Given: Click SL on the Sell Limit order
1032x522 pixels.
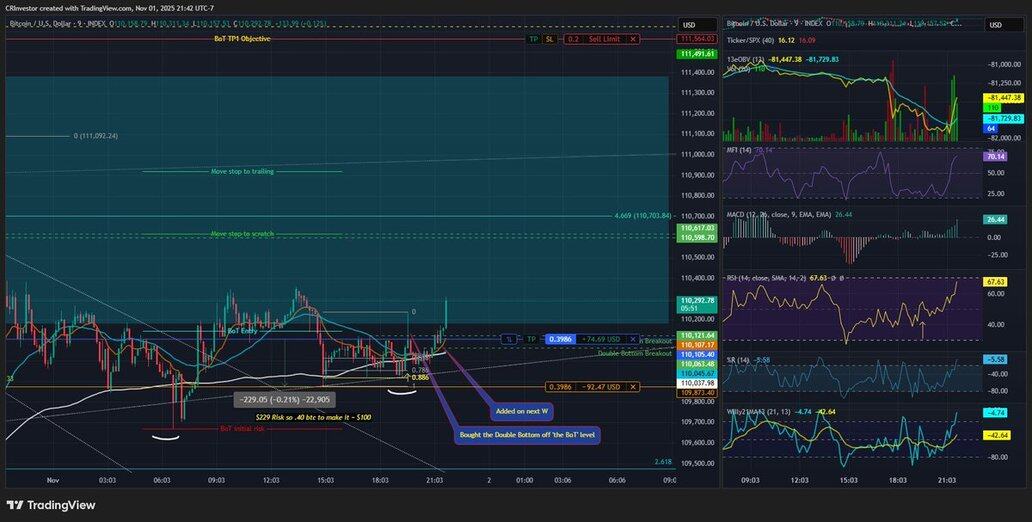Looking at the screenshot, I should [549, 39].
